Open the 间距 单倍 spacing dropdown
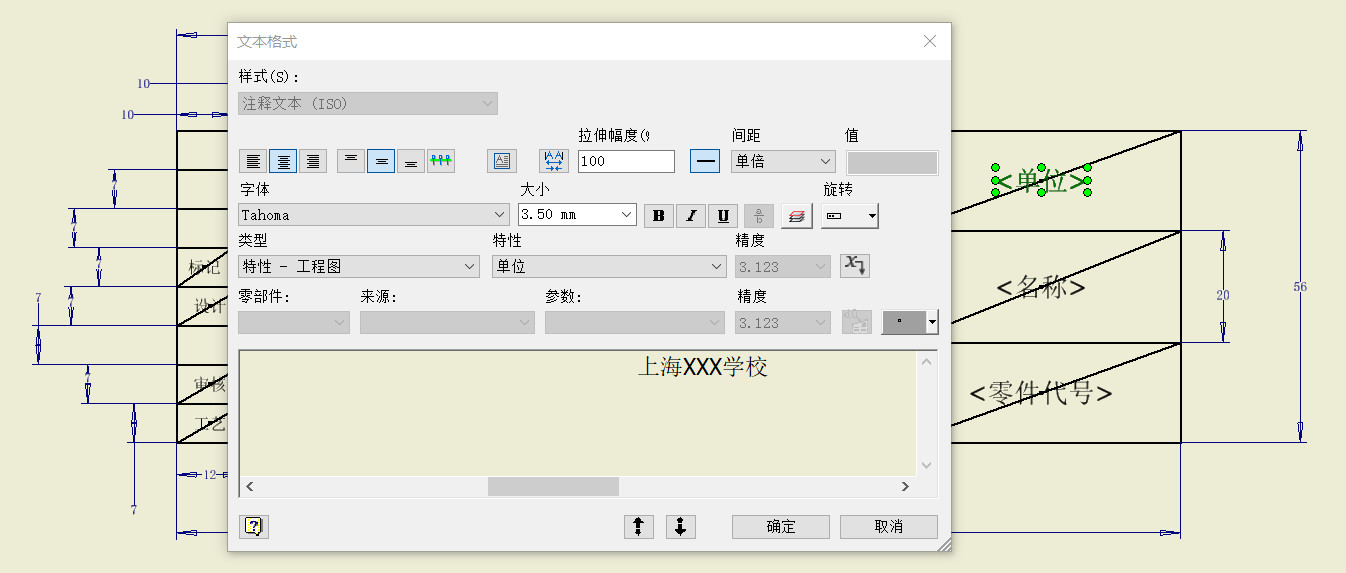1346x573 pixels. pos(783,161)
